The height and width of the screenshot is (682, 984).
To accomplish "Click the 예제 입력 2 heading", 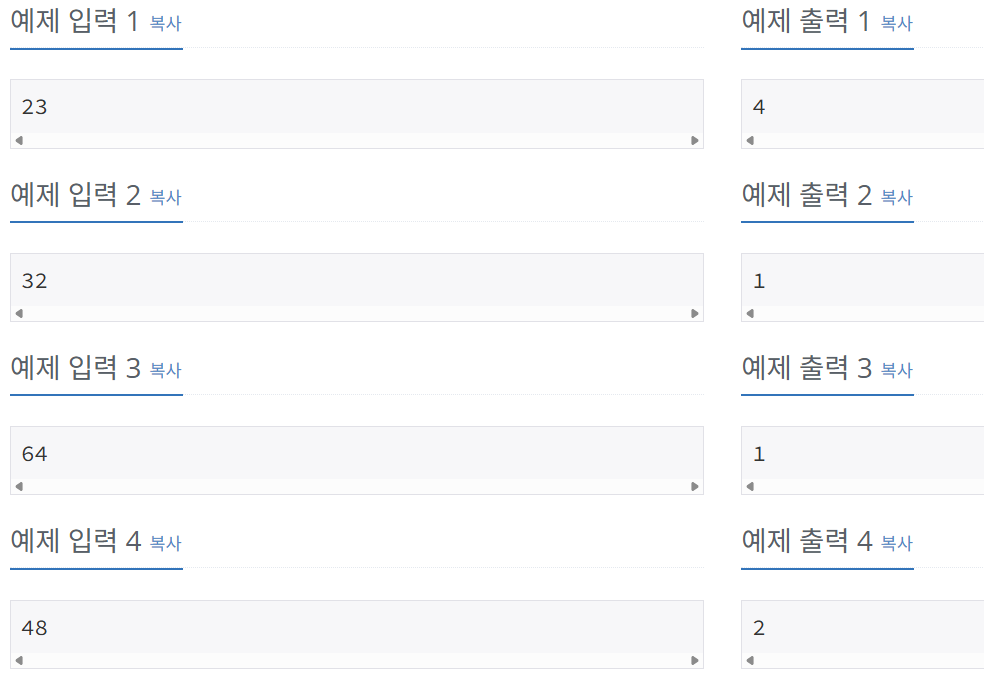I will pyautogui.click(x=76, y=196).
